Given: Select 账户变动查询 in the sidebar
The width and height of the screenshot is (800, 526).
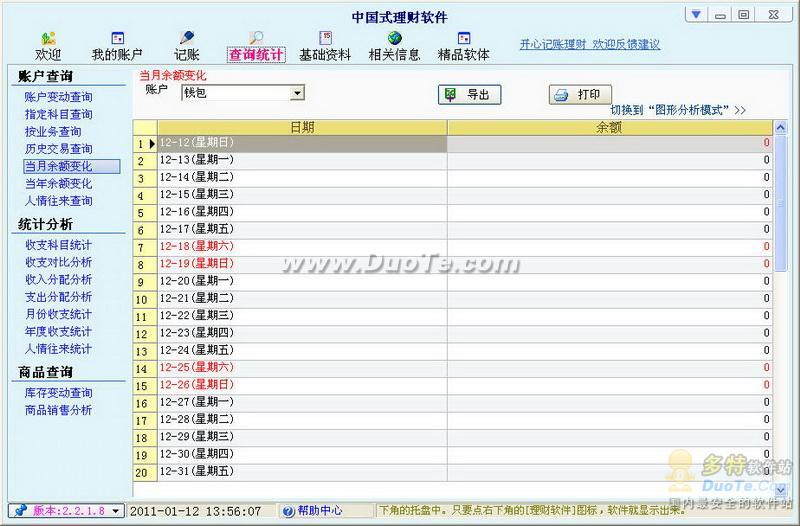Looking at the screenshot, I should point(59,97).
